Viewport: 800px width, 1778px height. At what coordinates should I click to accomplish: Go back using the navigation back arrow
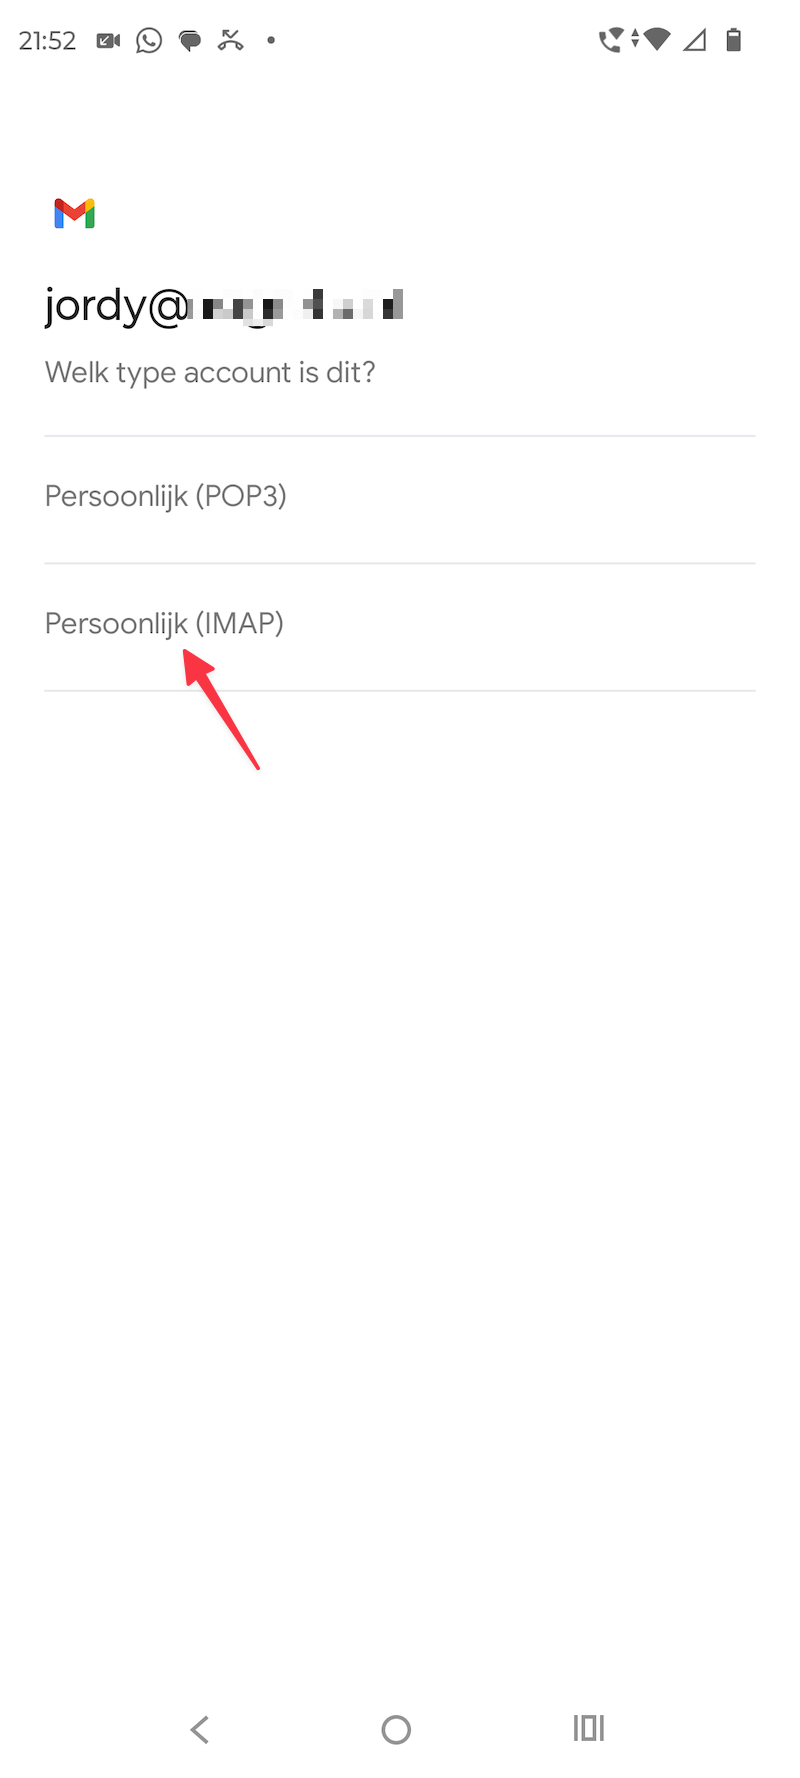[200, 1729]
